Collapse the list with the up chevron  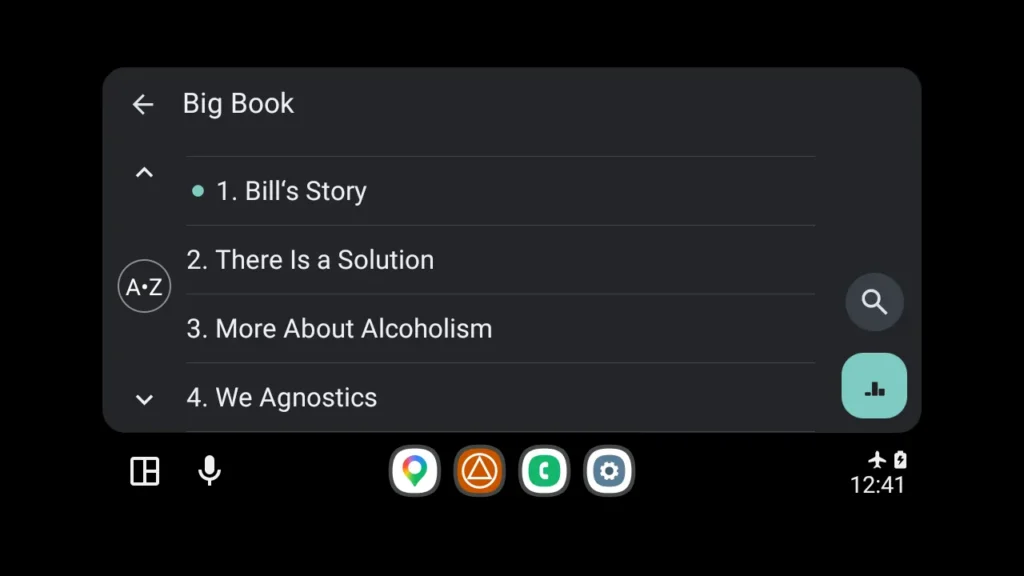coord(144,171)
